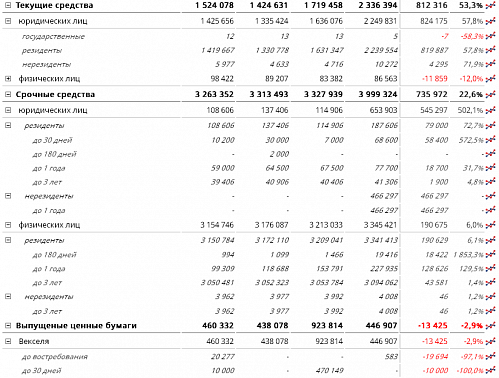Click chart icon next to 502,1% value
The image size is (499, 378).
tap(490, 110)
